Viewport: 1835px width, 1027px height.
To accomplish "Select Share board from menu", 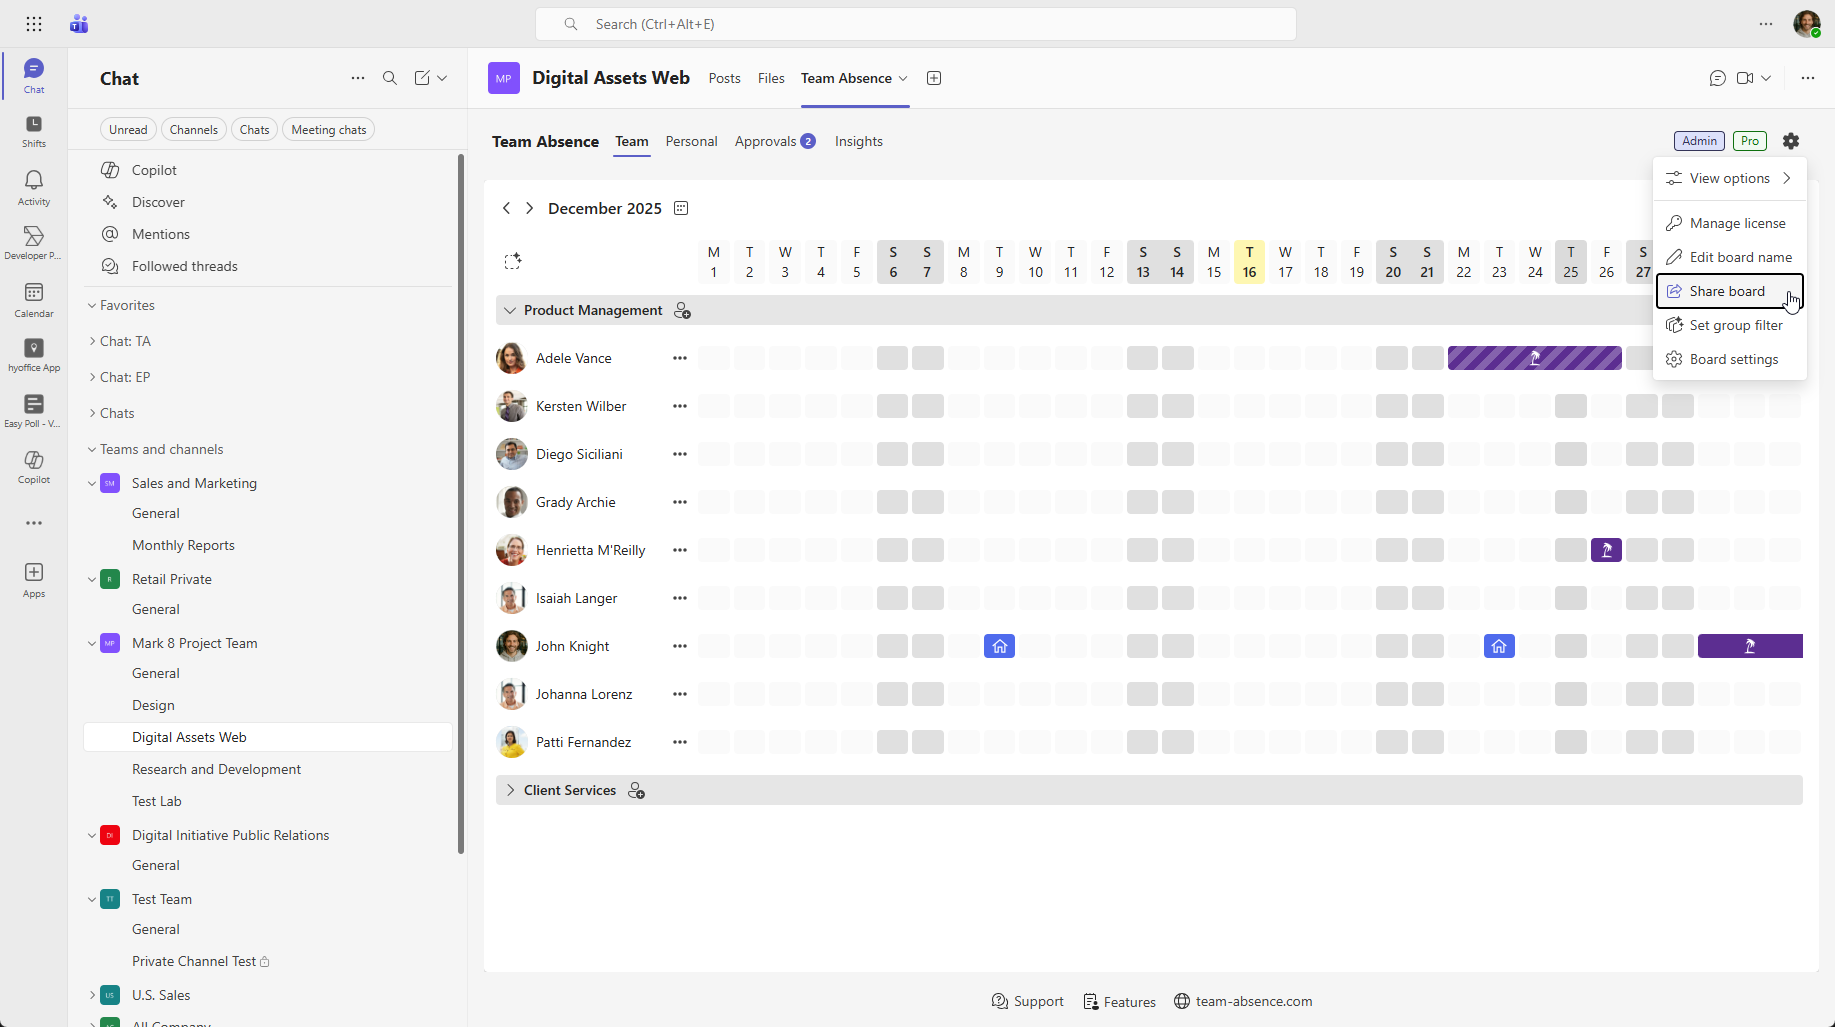I will 1727,291.
